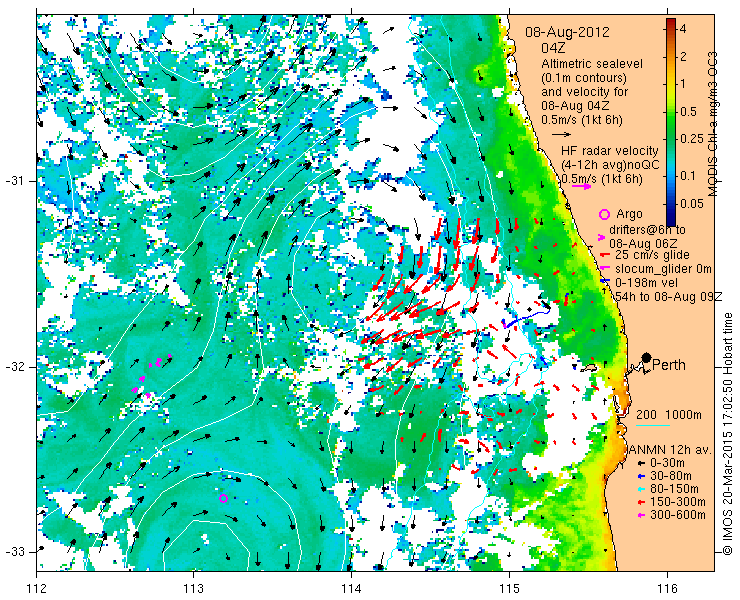Click the latitude axis label -33
Viewport: 740px width, 600px height.
pyautogui.click(x=15, y=551)
